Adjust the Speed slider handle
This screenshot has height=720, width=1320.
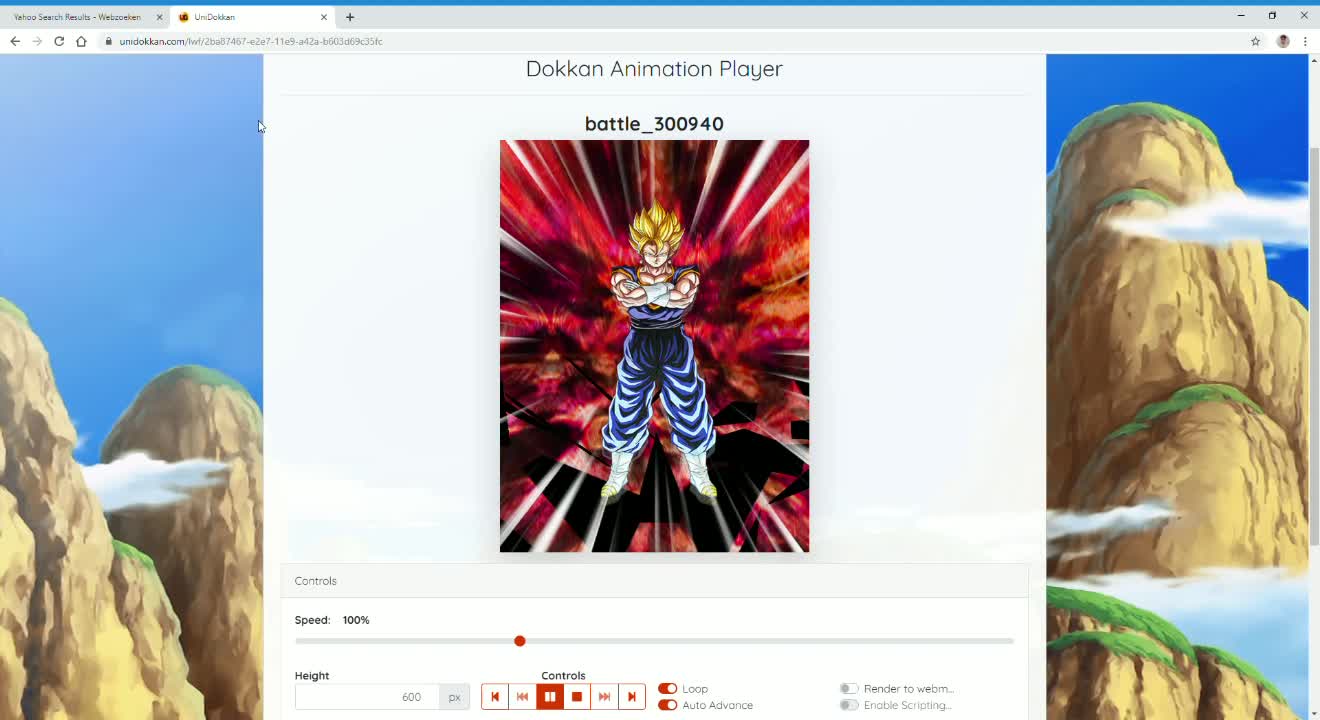520,641
